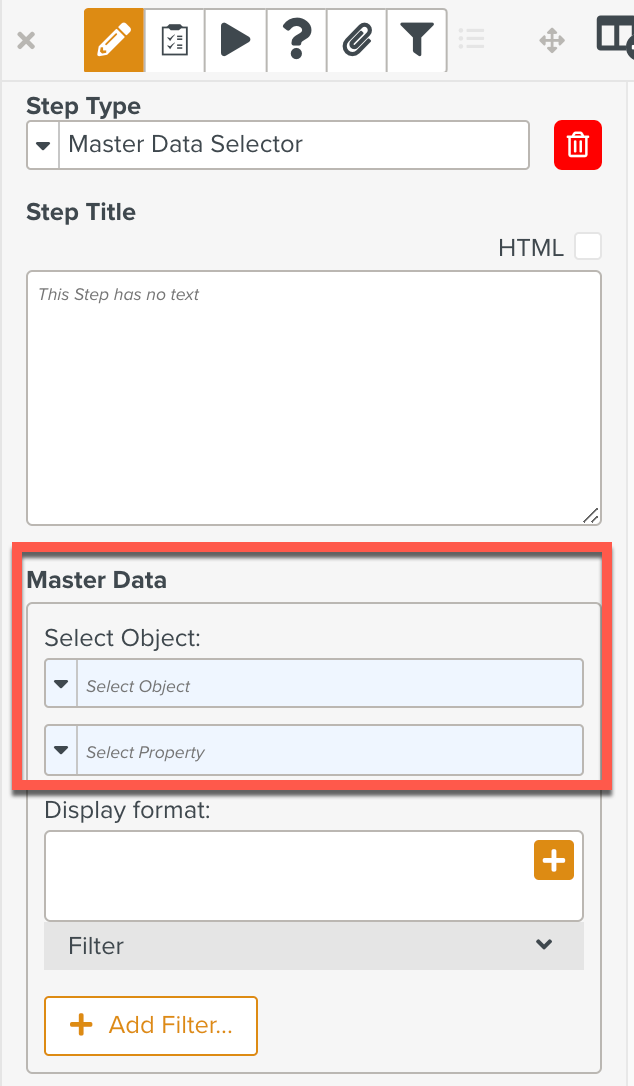Click the paperclip attachment icon
The height and width of the screenshot is (1086, 634).
point(356,41)
